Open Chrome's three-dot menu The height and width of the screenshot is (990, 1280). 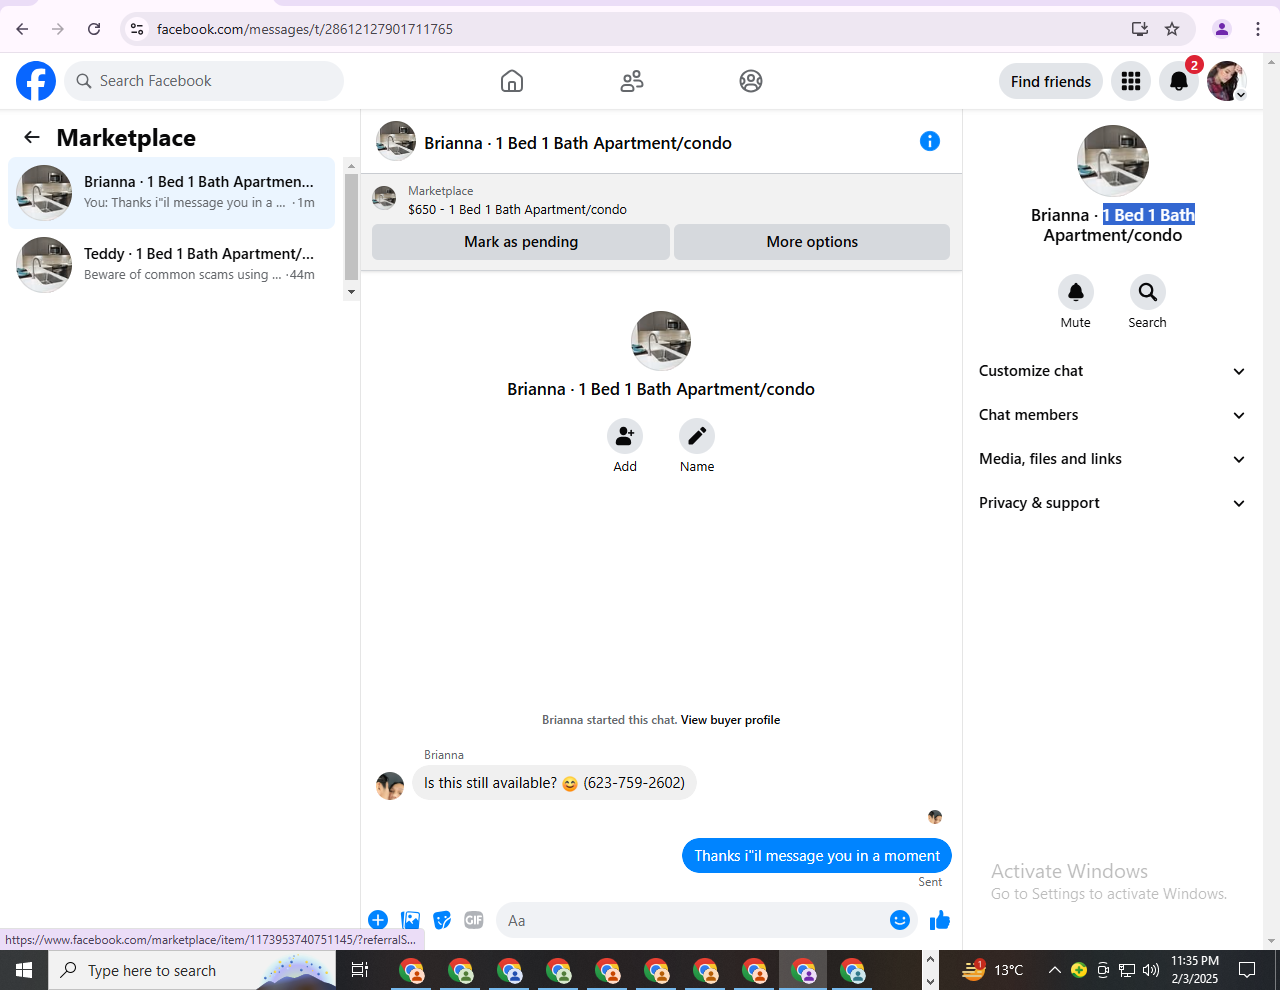(1258, 29)
